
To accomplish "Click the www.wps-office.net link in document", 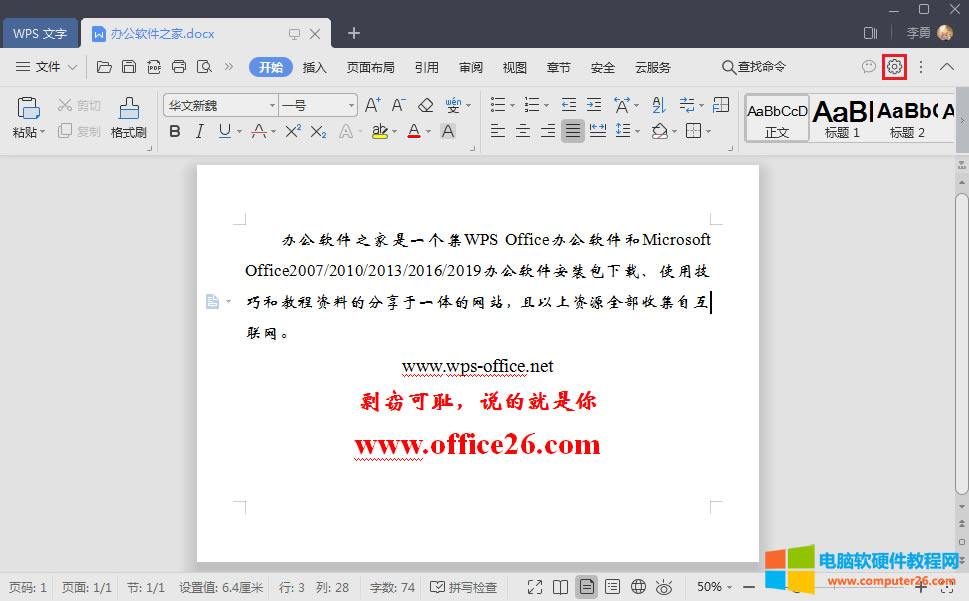I will point(477,366).
